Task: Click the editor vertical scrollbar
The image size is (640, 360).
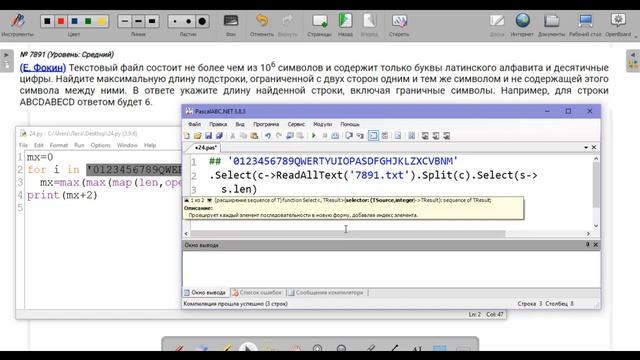Action: (x=596, y=186)
